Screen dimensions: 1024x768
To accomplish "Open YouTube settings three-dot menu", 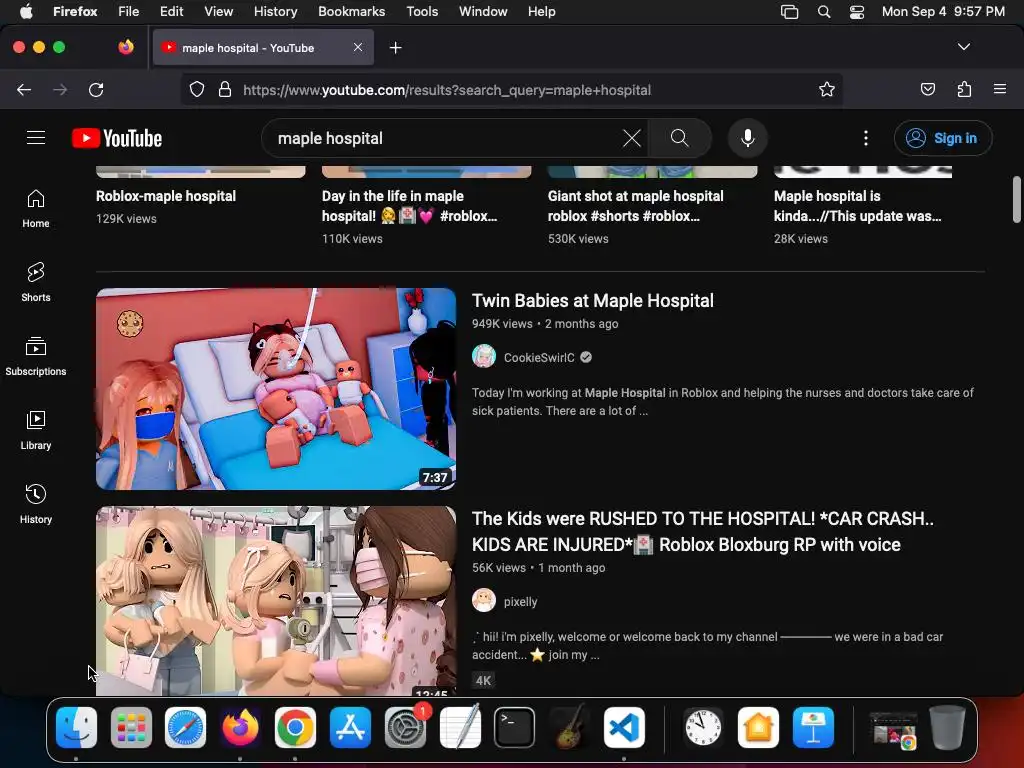I will (866, 138).
